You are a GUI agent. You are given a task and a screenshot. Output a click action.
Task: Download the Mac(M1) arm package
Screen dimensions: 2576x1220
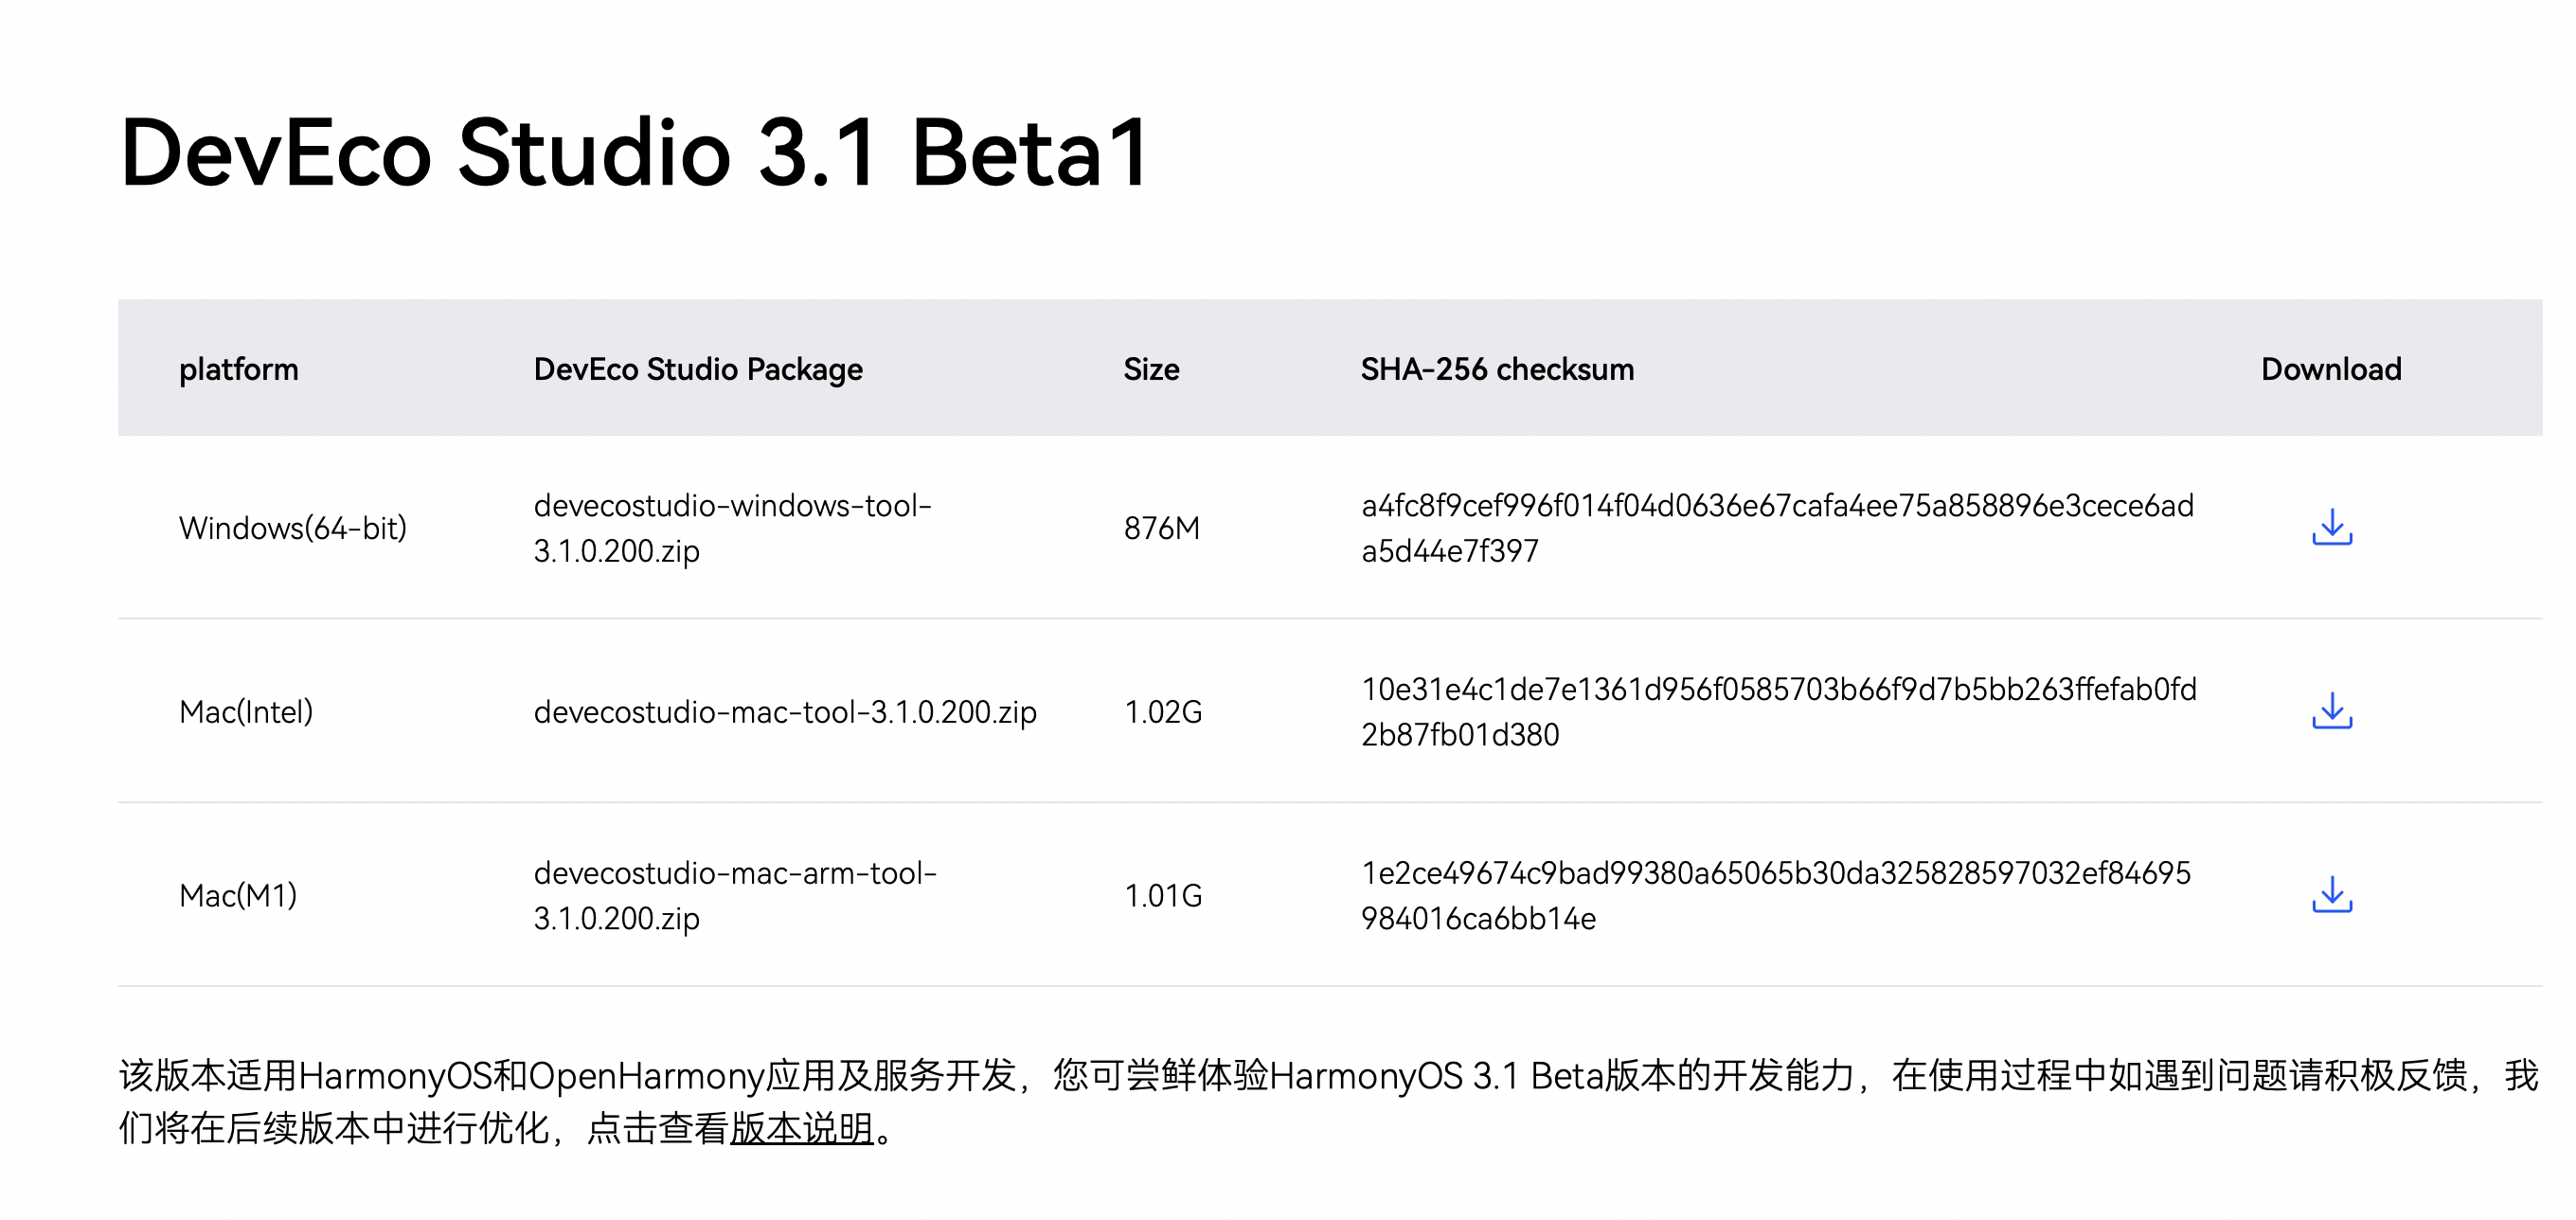[x=2331, y=895]
